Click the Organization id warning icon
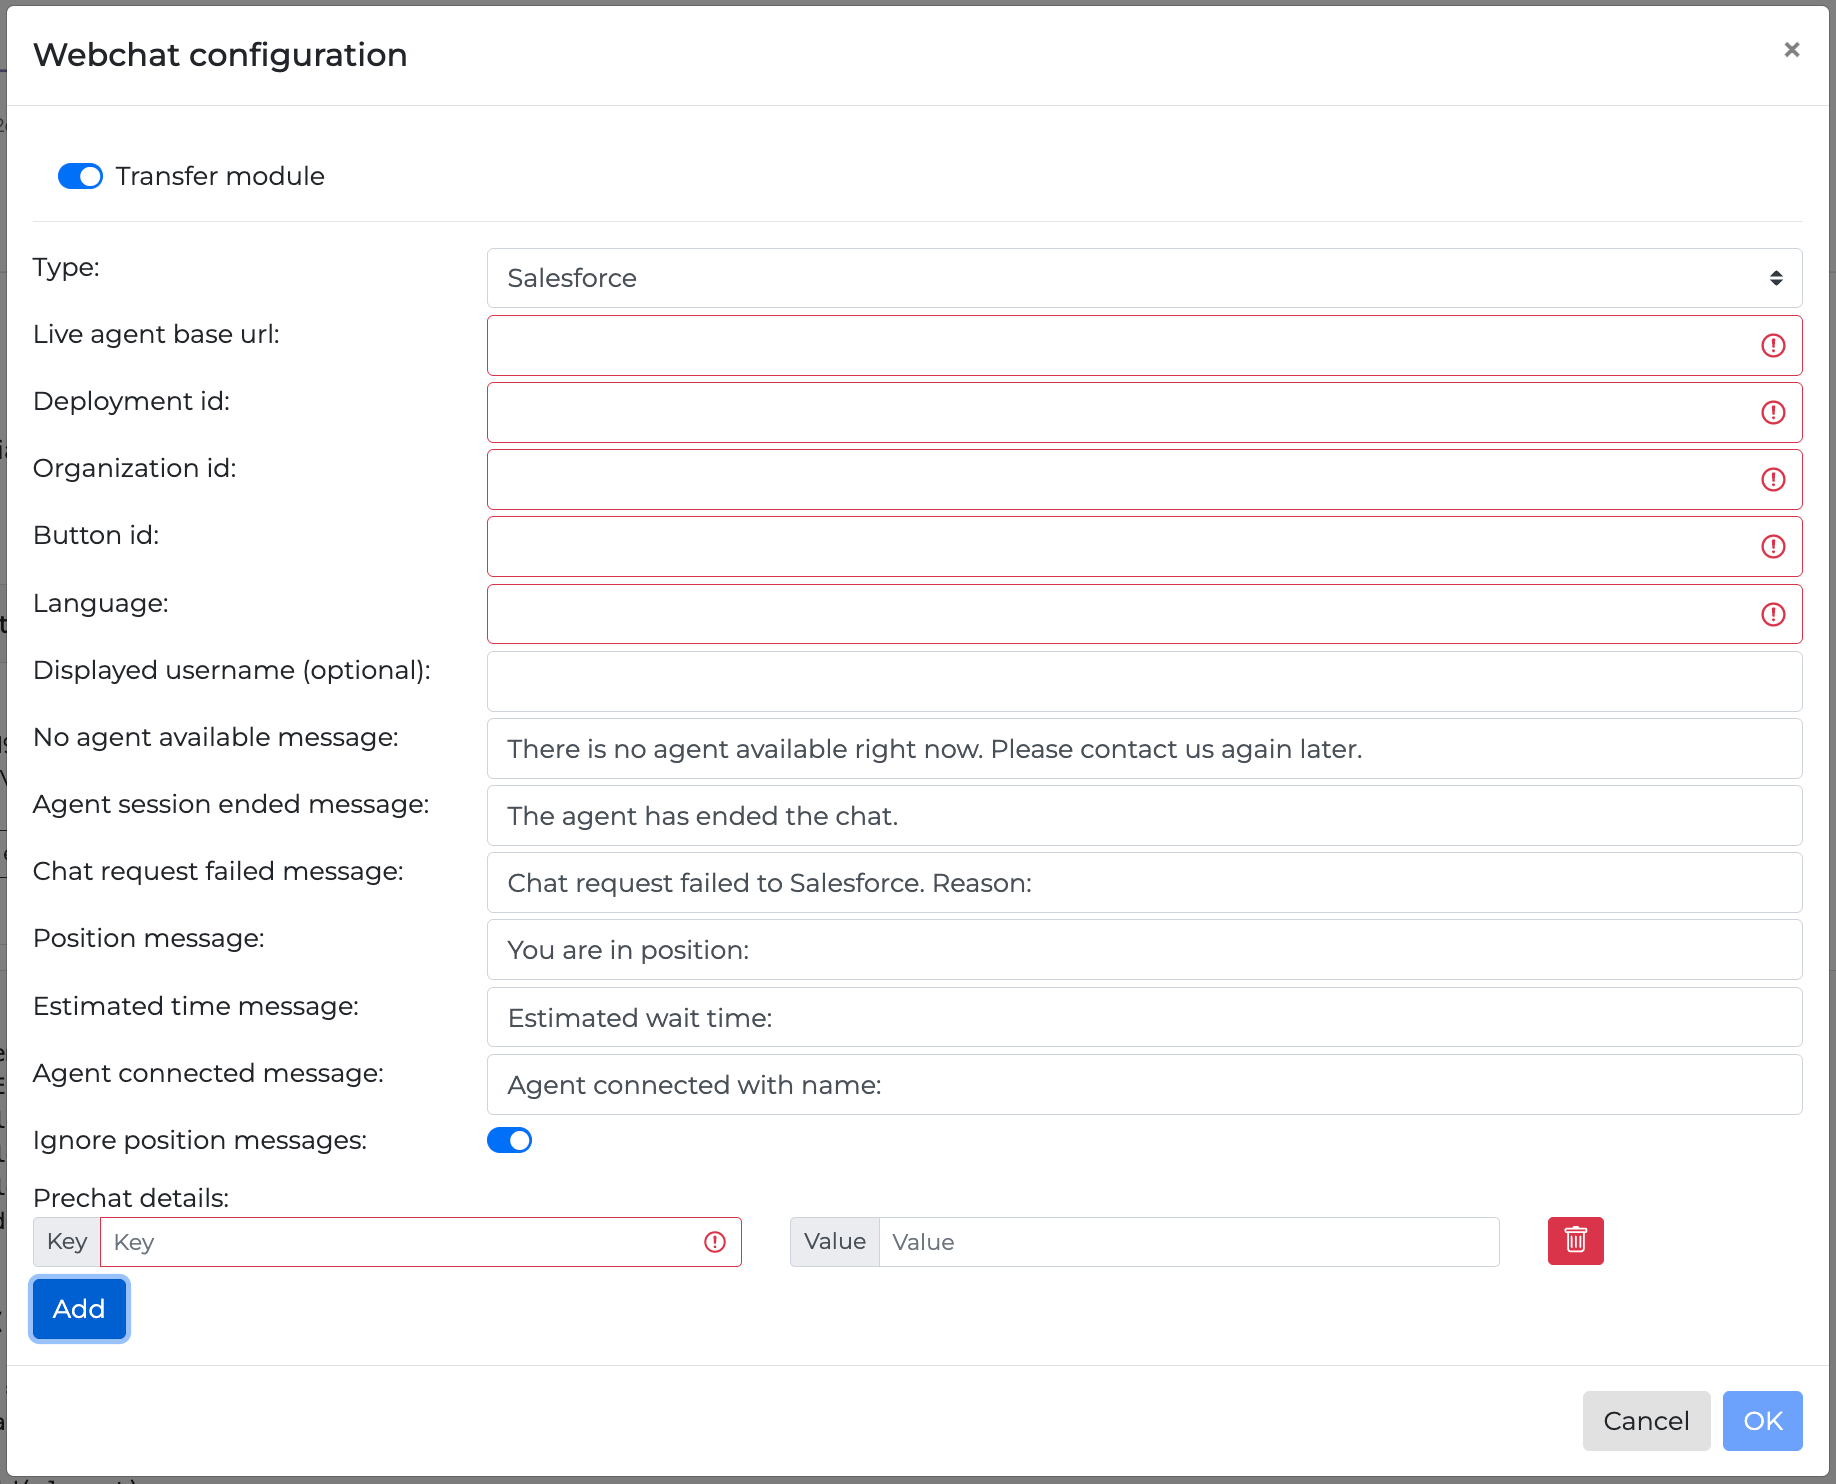The width and height of the screenshot is (1836, 1484). (x=1772, y=480)
